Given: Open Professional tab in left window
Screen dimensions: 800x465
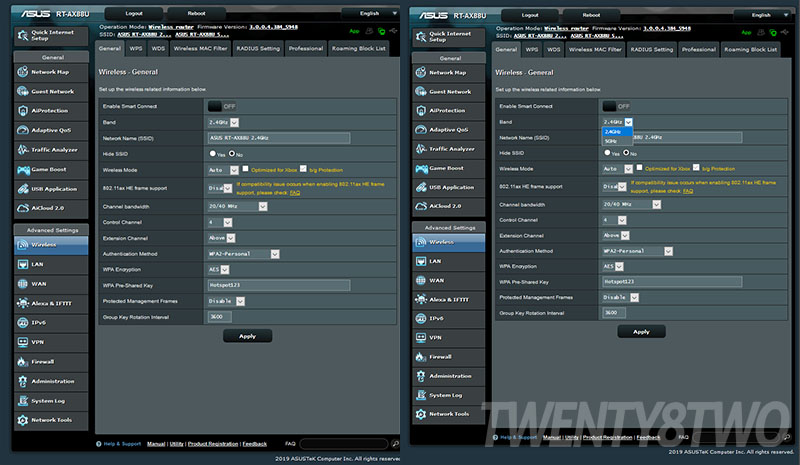Looking at the screenshot, I should 306,48.
